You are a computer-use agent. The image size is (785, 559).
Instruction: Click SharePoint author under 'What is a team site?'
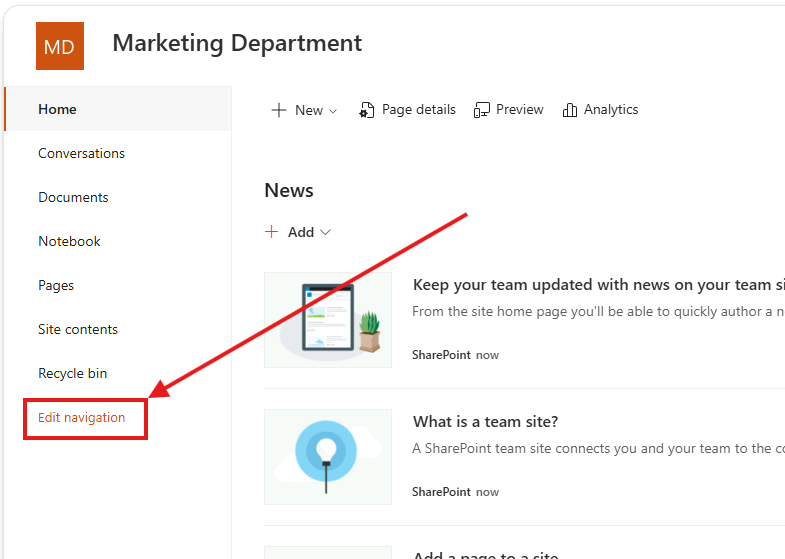[441, 492]
